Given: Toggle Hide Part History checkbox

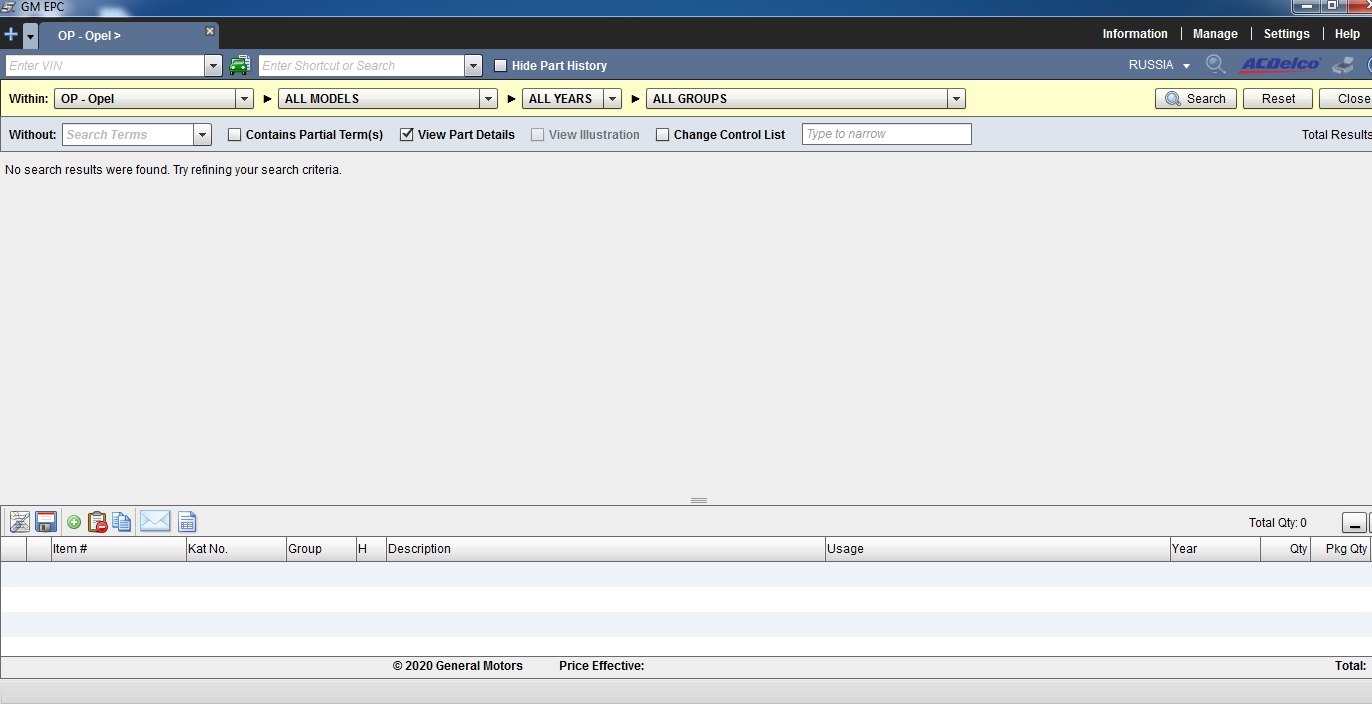Looking at the screenshot, I should [501, 66].
